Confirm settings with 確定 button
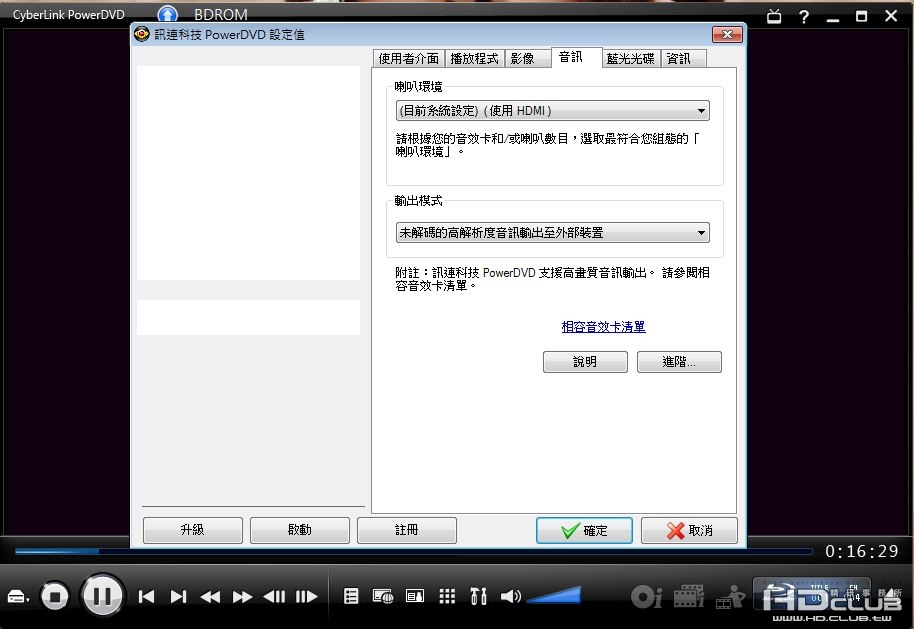 584,530
